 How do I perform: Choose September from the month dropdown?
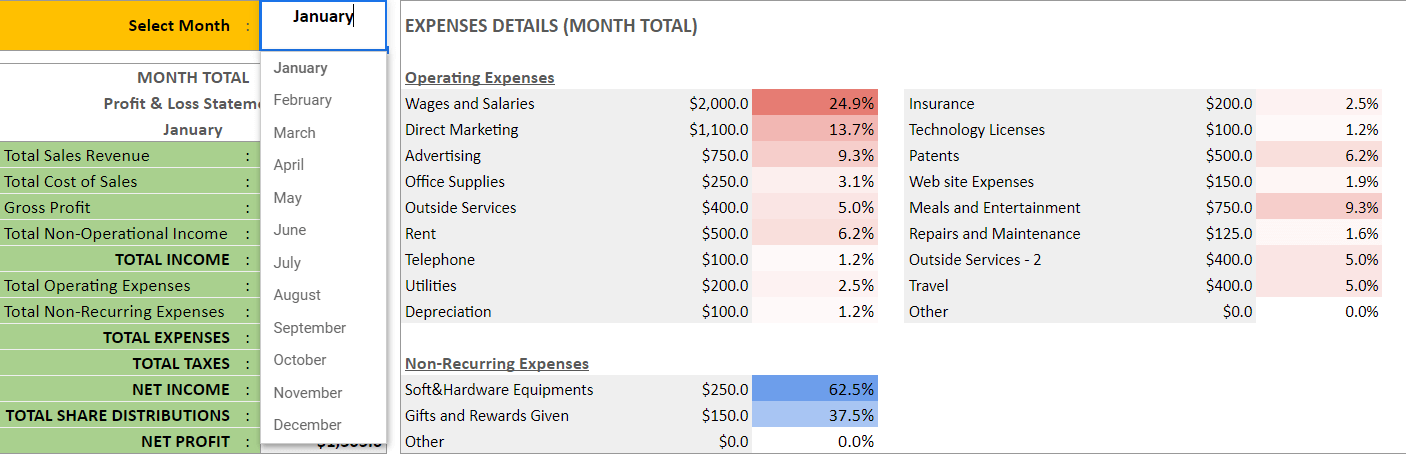(x=310, y=328)
